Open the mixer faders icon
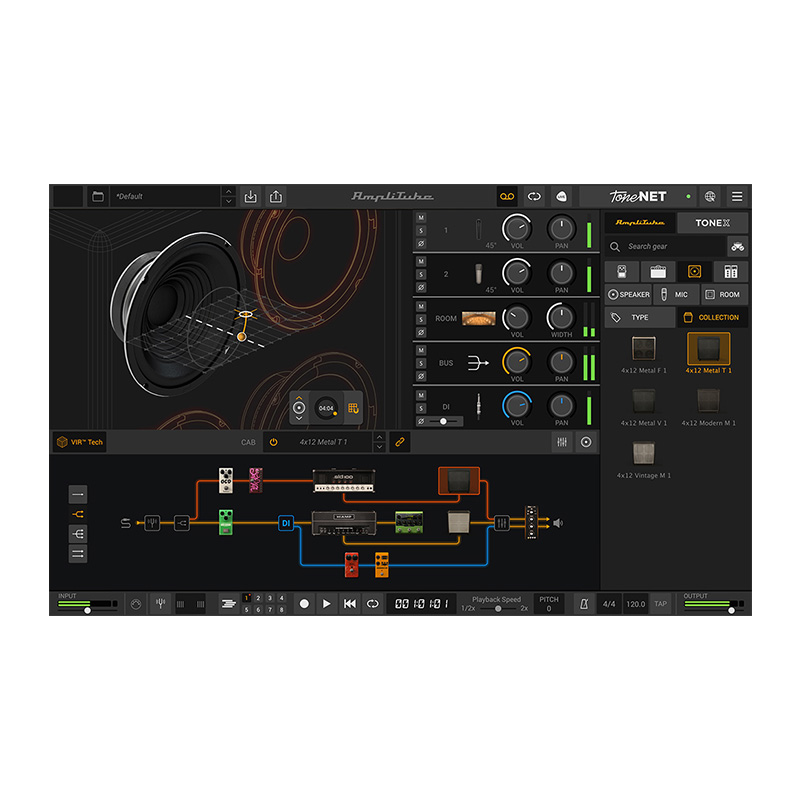Image resolution: width=800 pixels, height=800 pixels. 562,441
